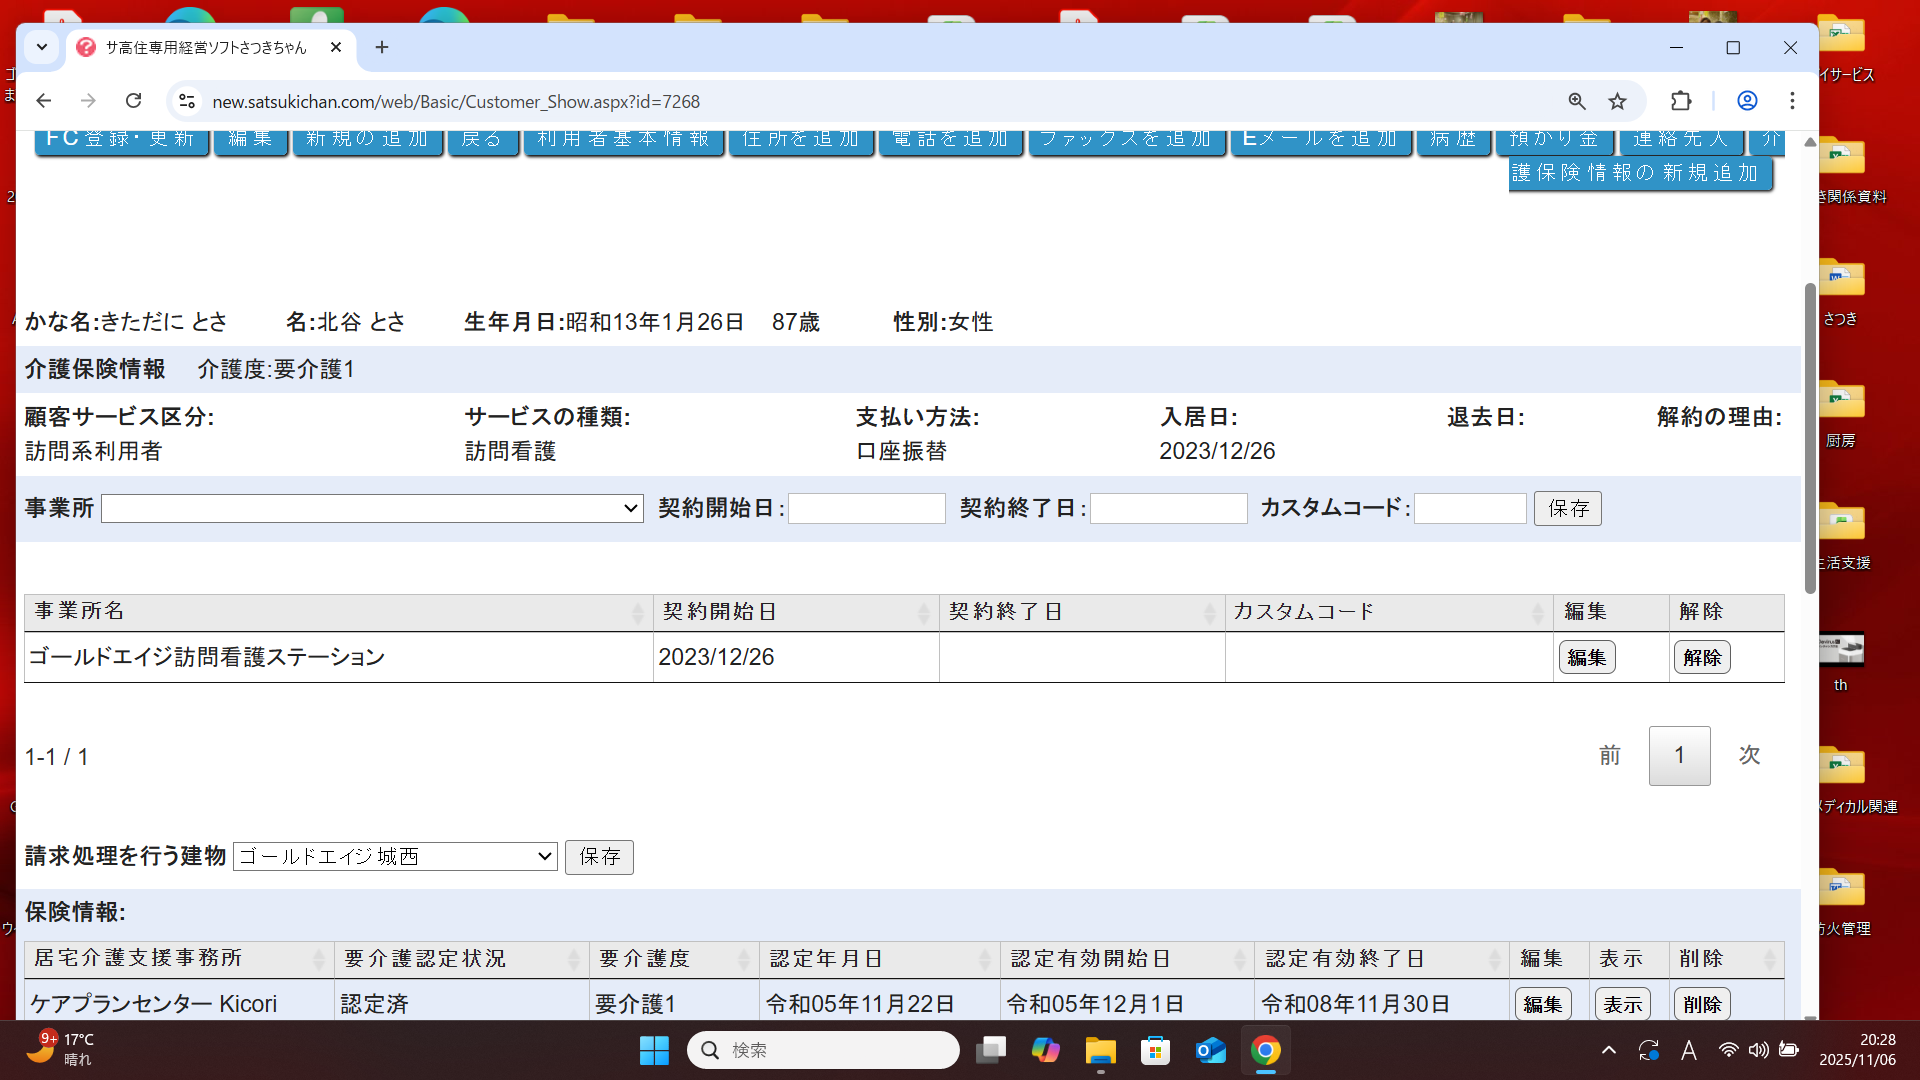This screenshot has width=1920, height=1080.
Task: Open the Chrome profile icon
Action: point(1747,101)
